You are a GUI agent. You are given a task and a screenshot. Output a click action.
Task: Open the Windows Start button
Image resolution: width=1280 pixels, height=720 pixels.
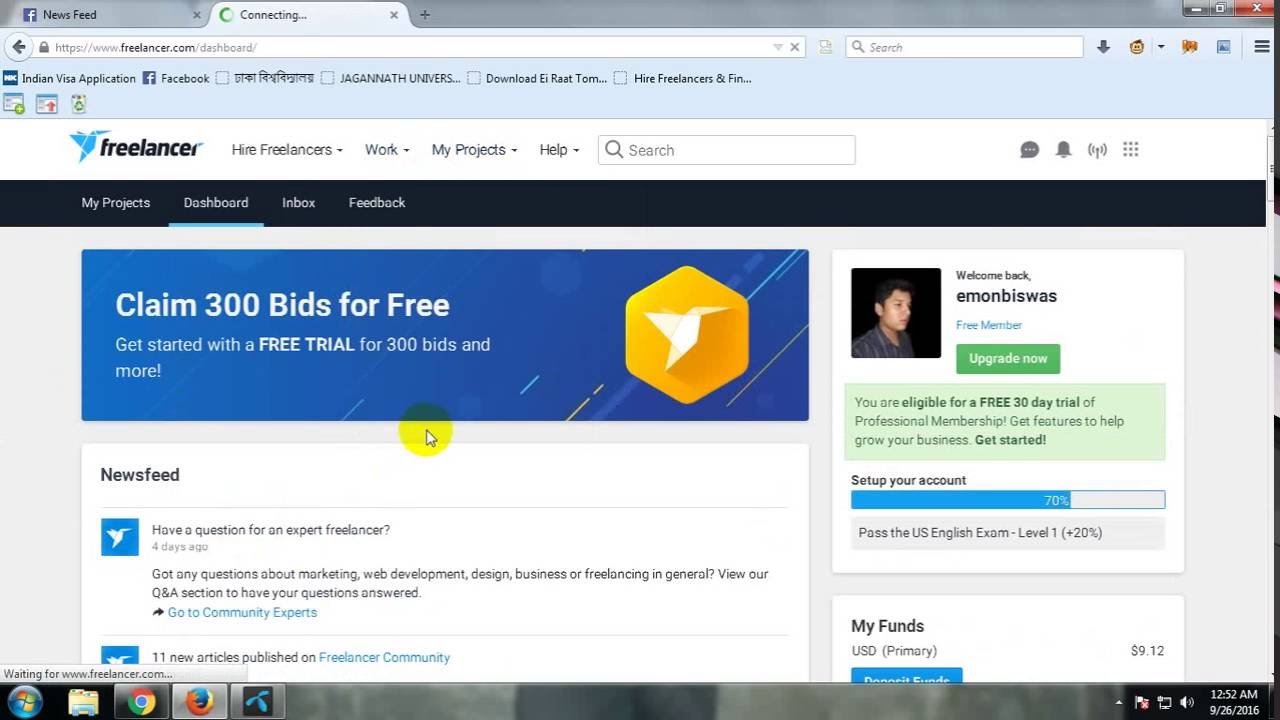click(x=23, y=702)
